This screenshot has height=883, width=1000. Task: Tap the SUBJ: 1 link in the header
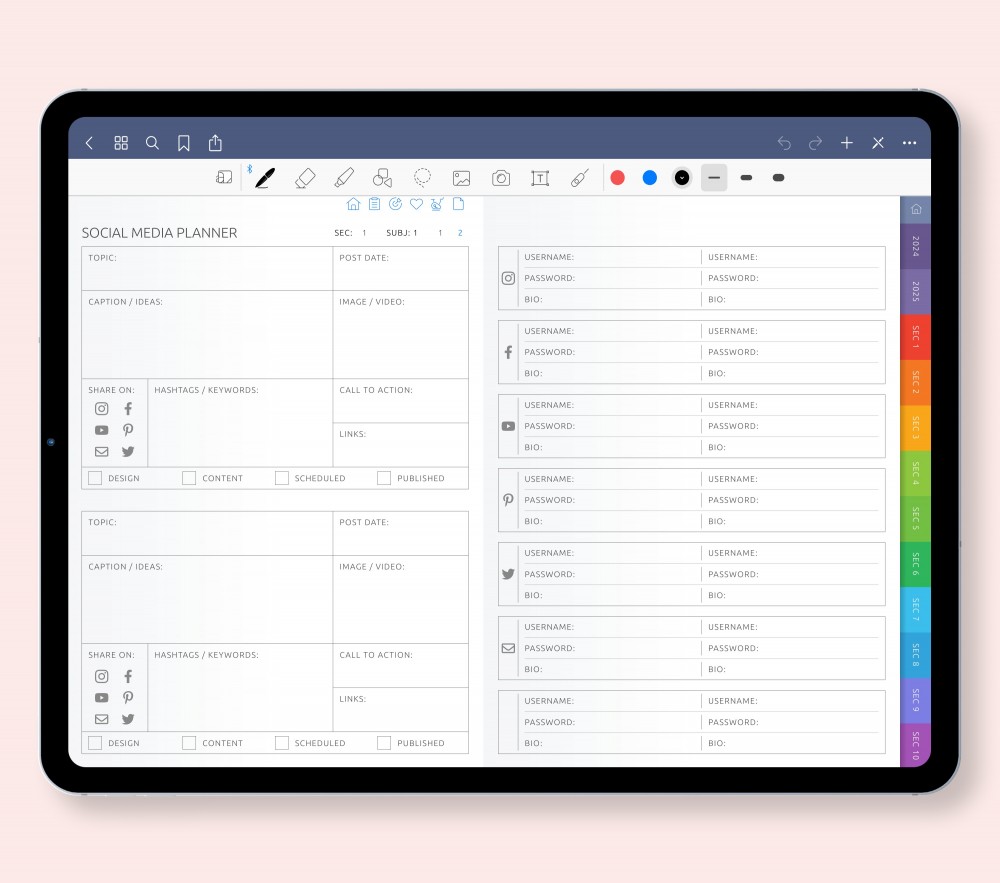402,233
